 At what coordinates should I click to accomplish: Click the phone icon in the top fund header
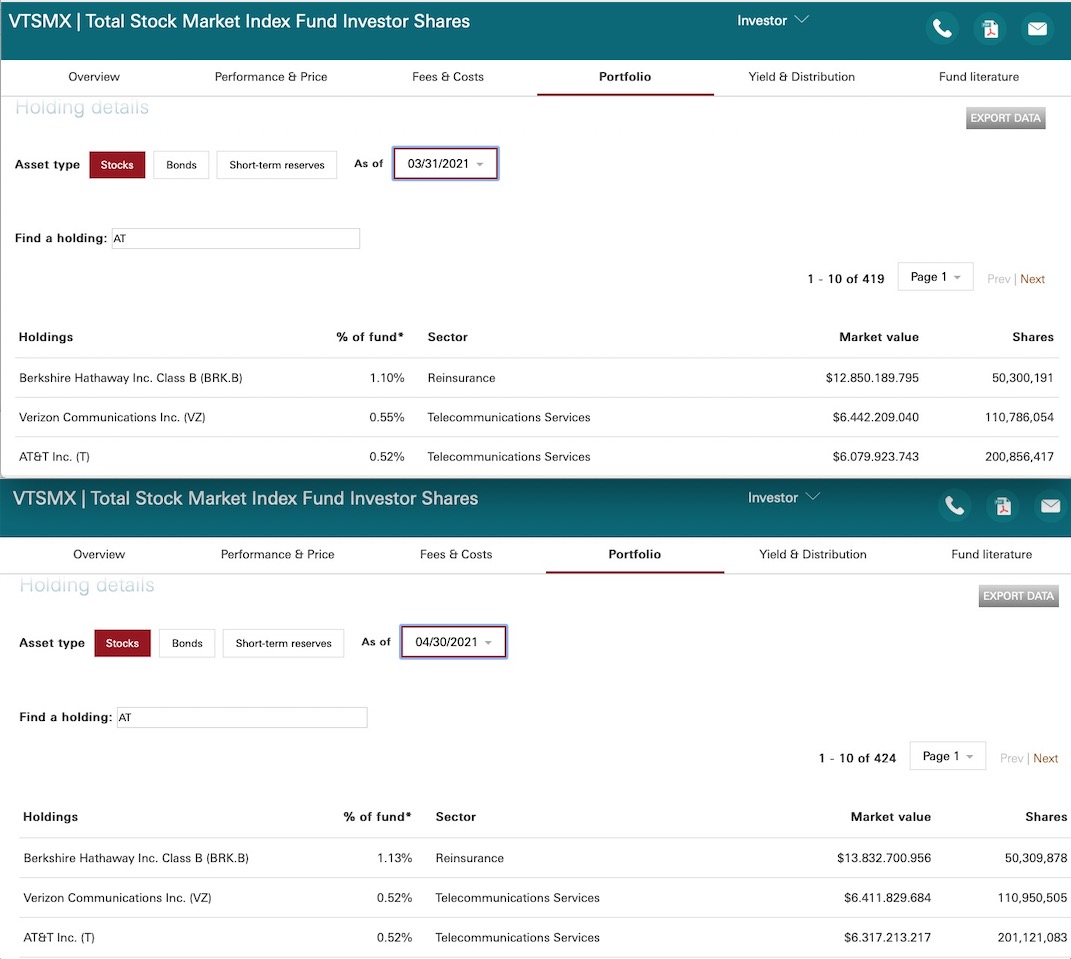coord(942,29)
